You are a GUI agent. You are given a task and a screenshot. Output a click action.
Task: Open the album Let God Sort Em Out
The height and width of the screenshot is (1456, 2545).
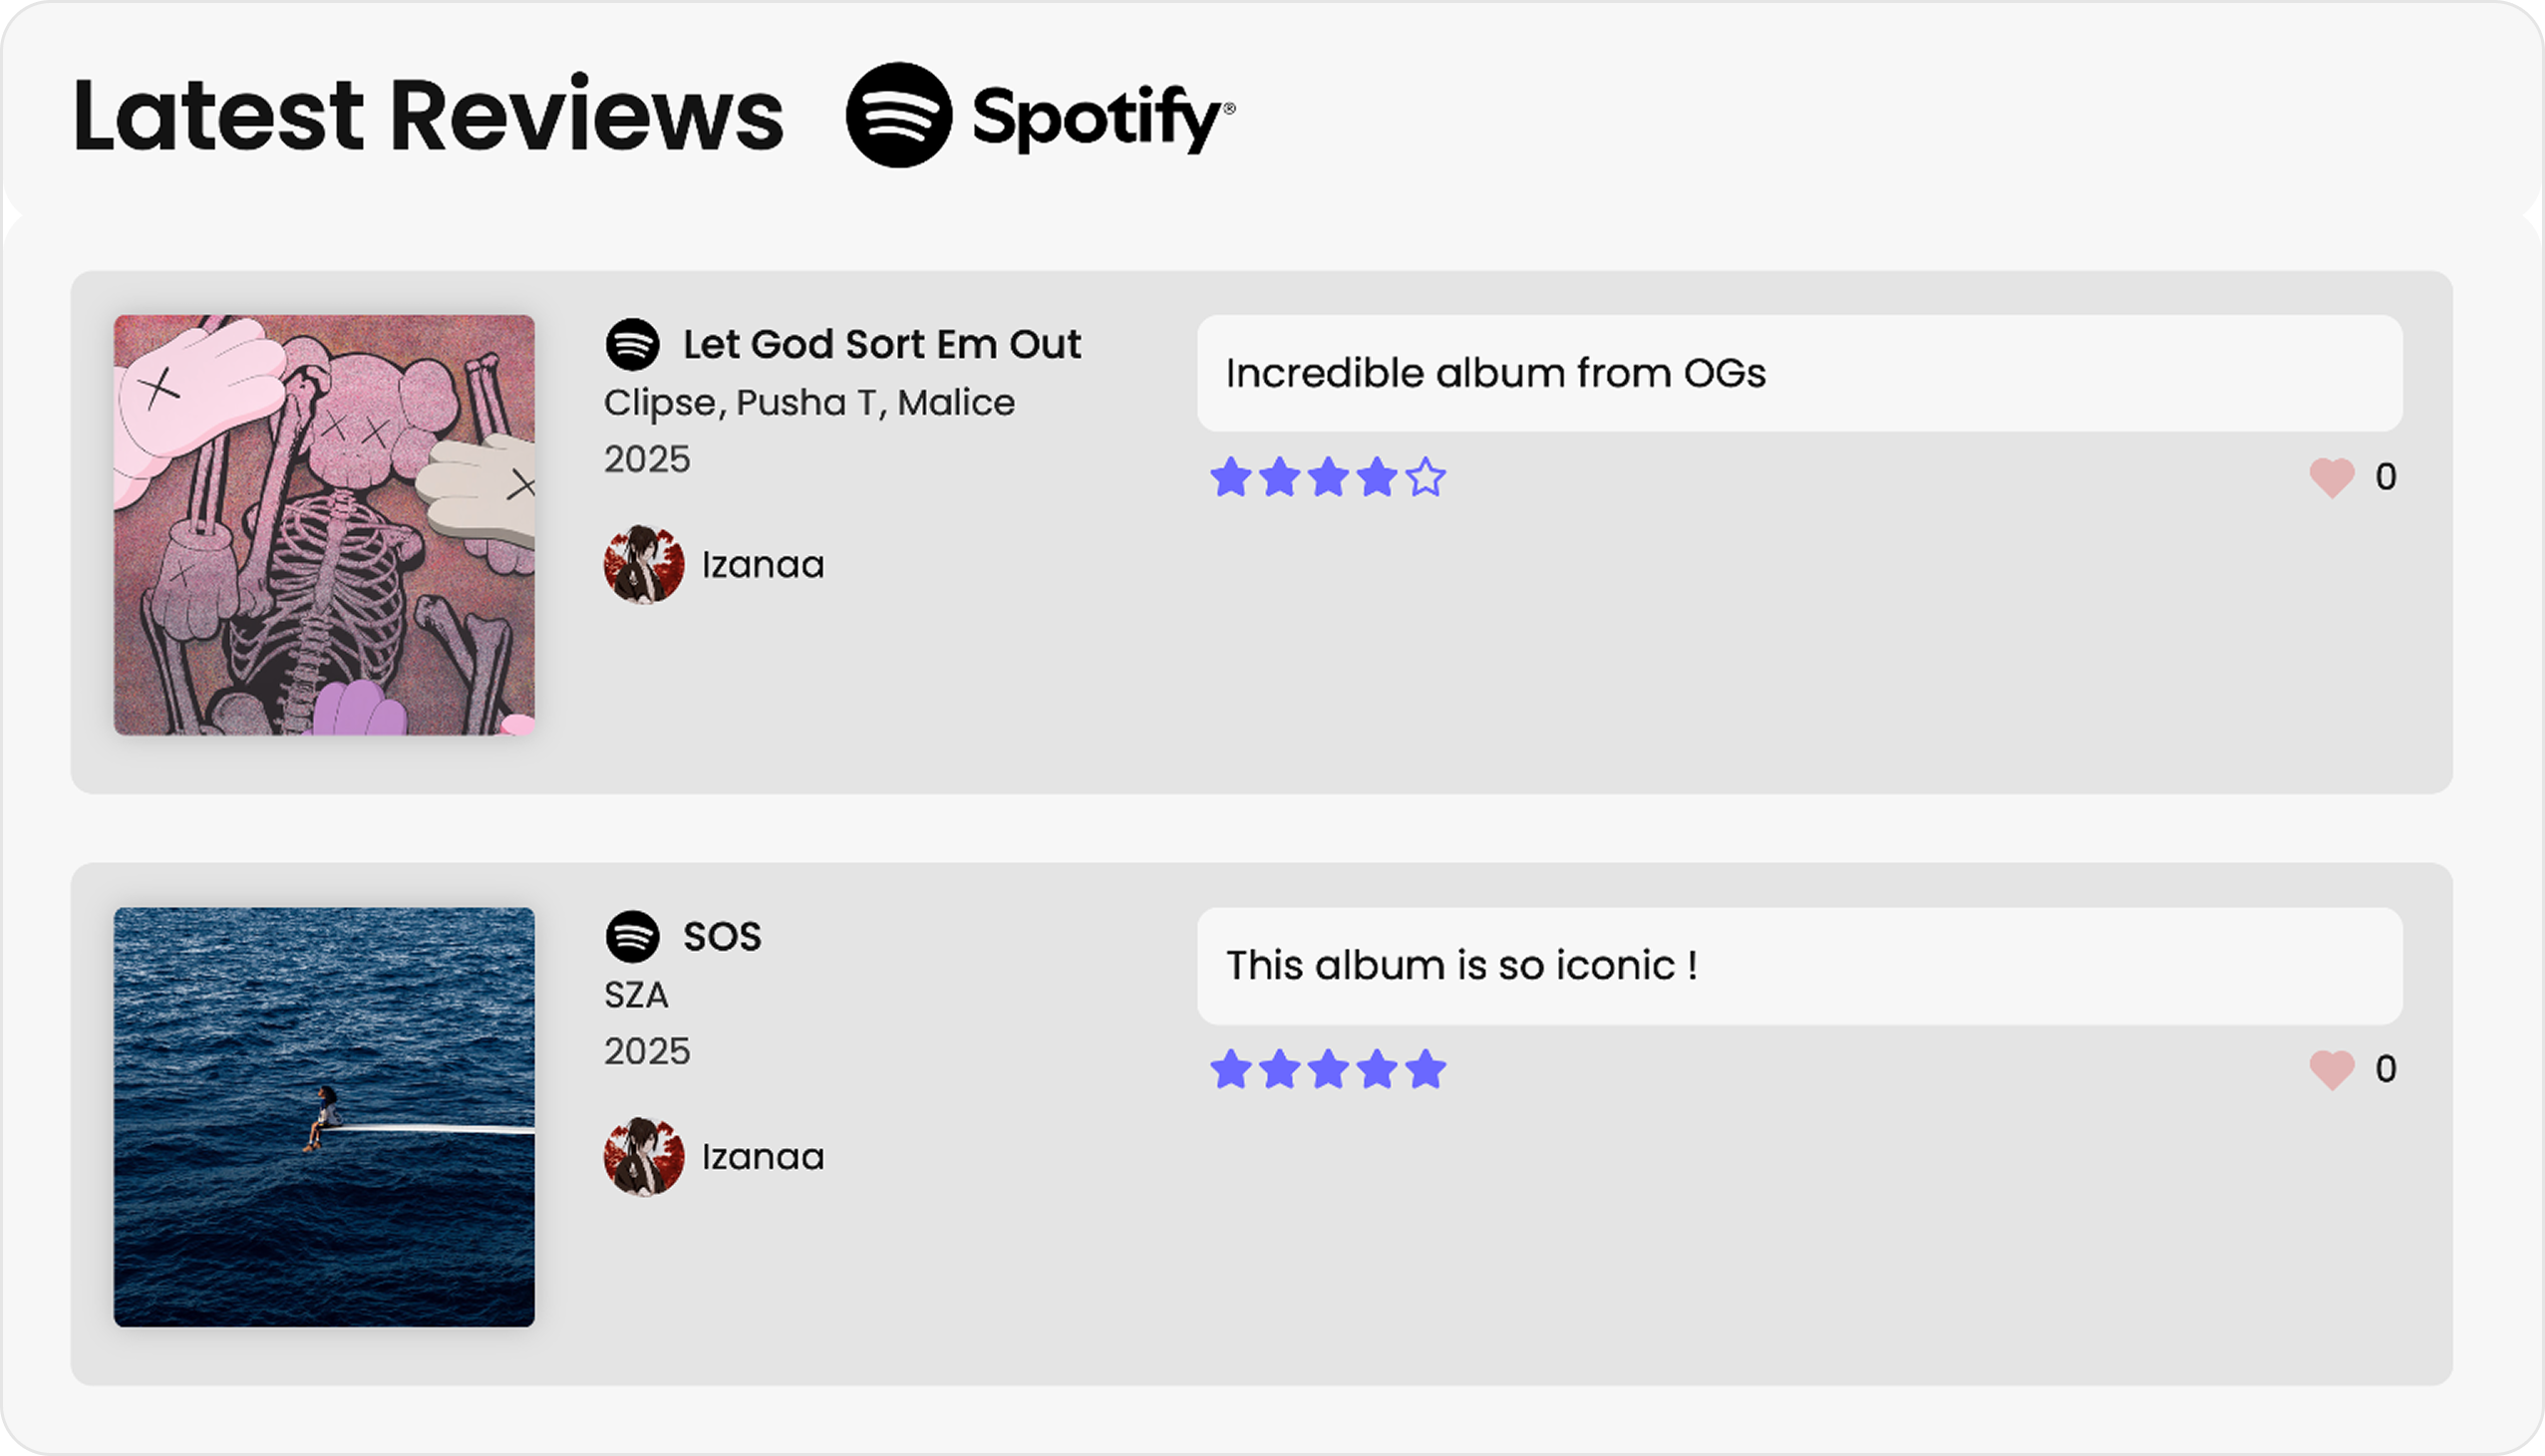[883, 343]
